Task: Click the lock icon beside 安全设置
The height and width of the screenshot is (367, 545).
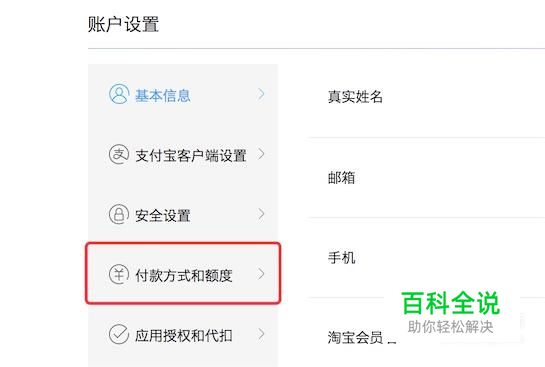Action: pyautogui.click(x=119, y=214)
